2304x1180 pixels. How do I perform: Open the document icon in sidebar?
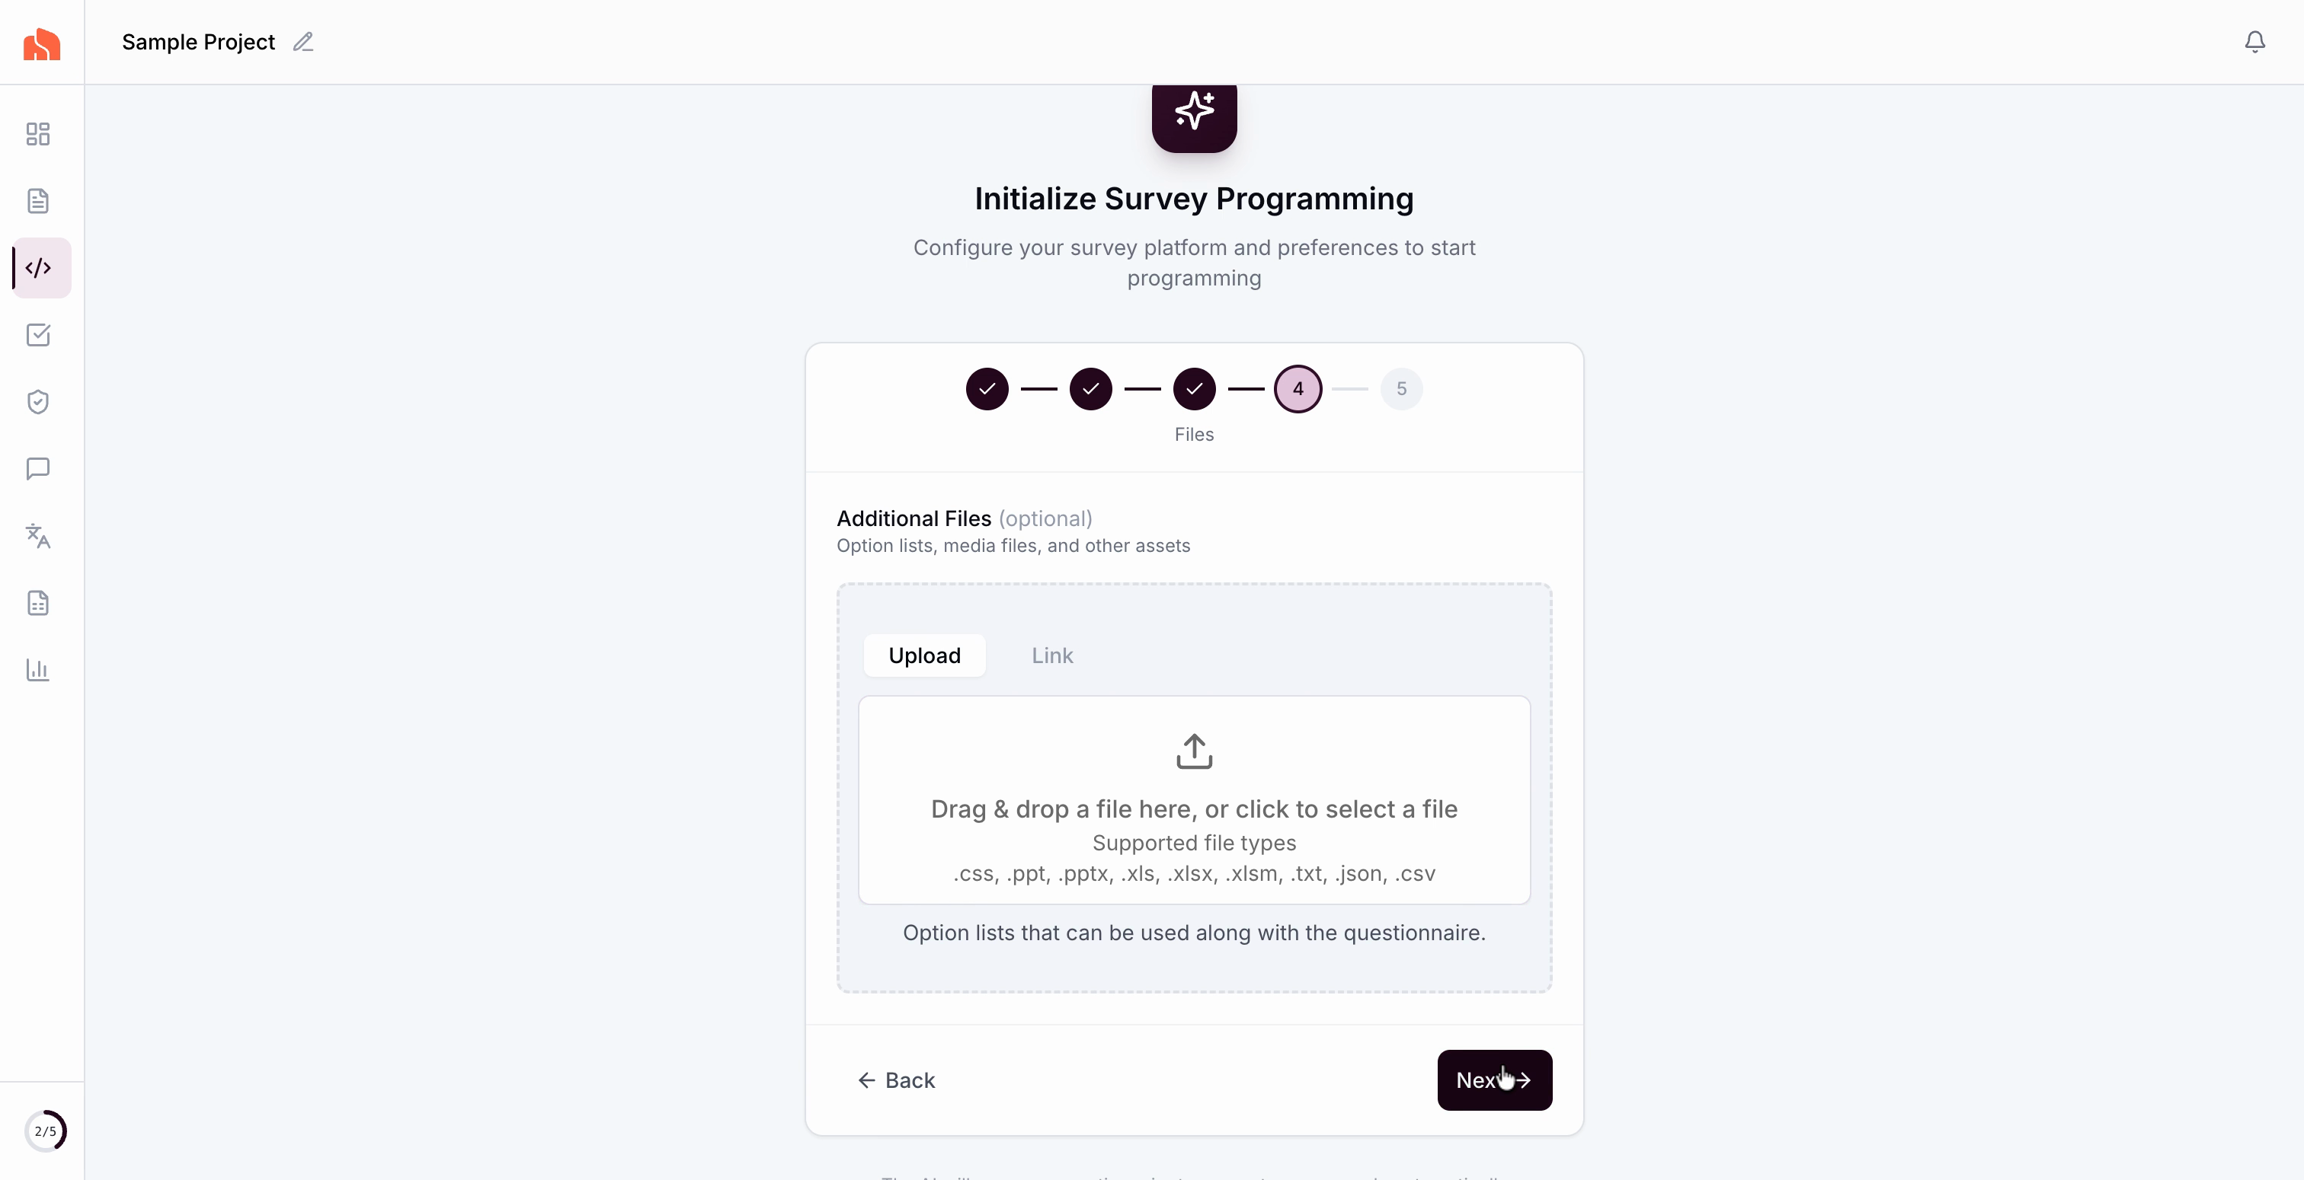(38, 201)
